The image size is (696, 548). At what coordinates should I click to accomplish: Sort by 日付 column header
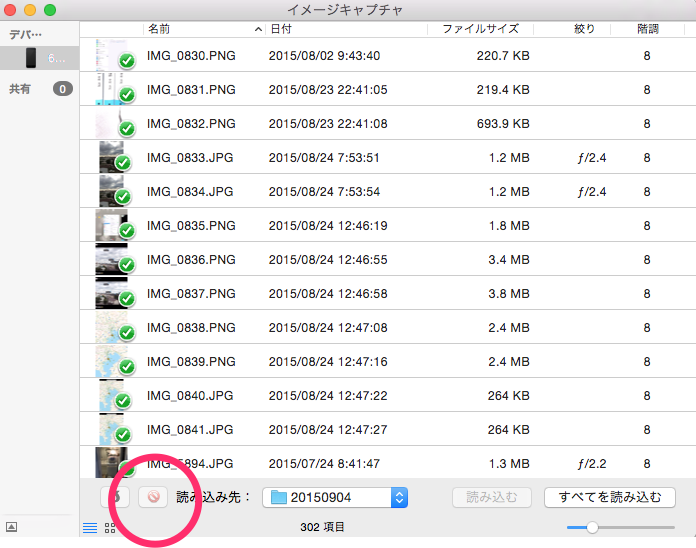point(346,29)
